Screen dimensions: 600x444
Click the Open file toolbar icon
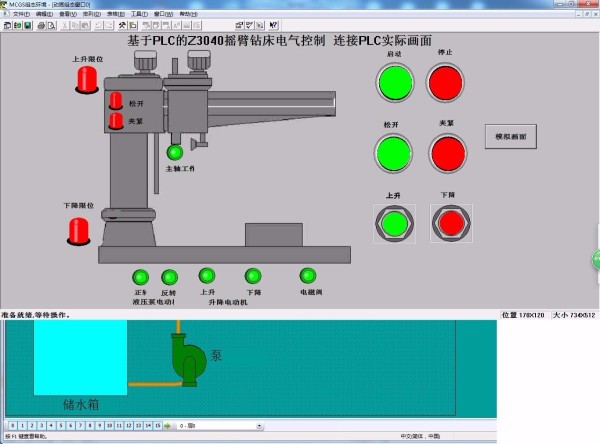pos(18,25)
